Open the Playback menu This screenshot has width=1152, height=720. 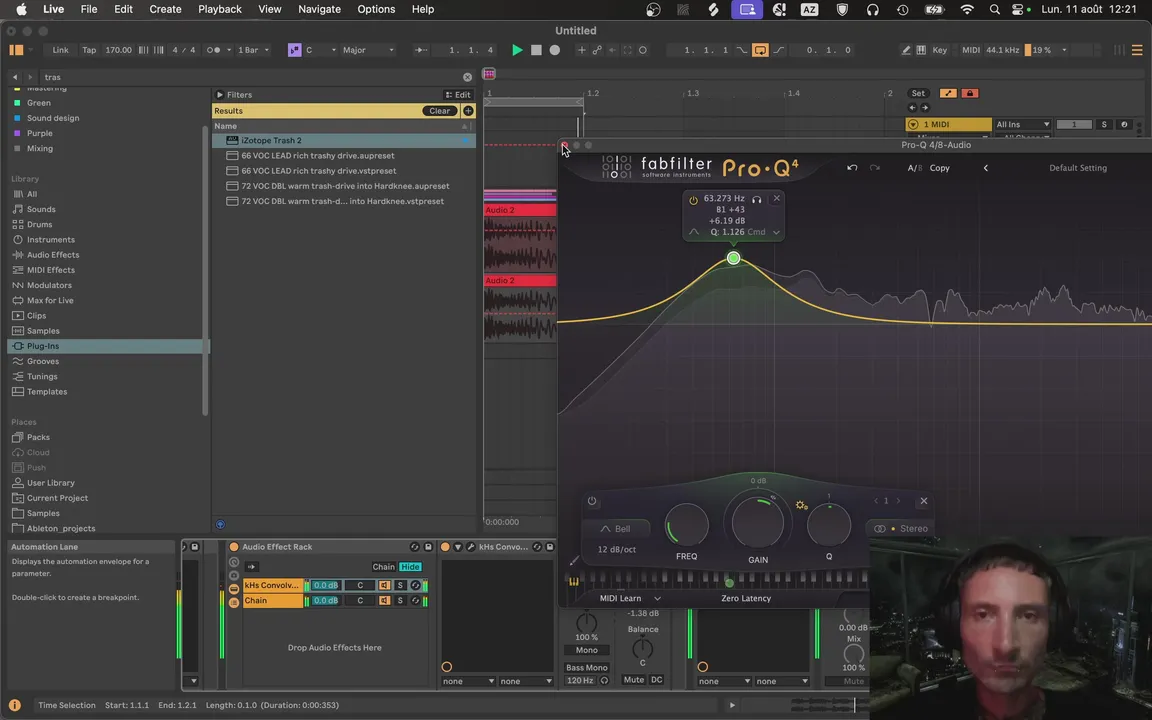(x=220, y=10)
